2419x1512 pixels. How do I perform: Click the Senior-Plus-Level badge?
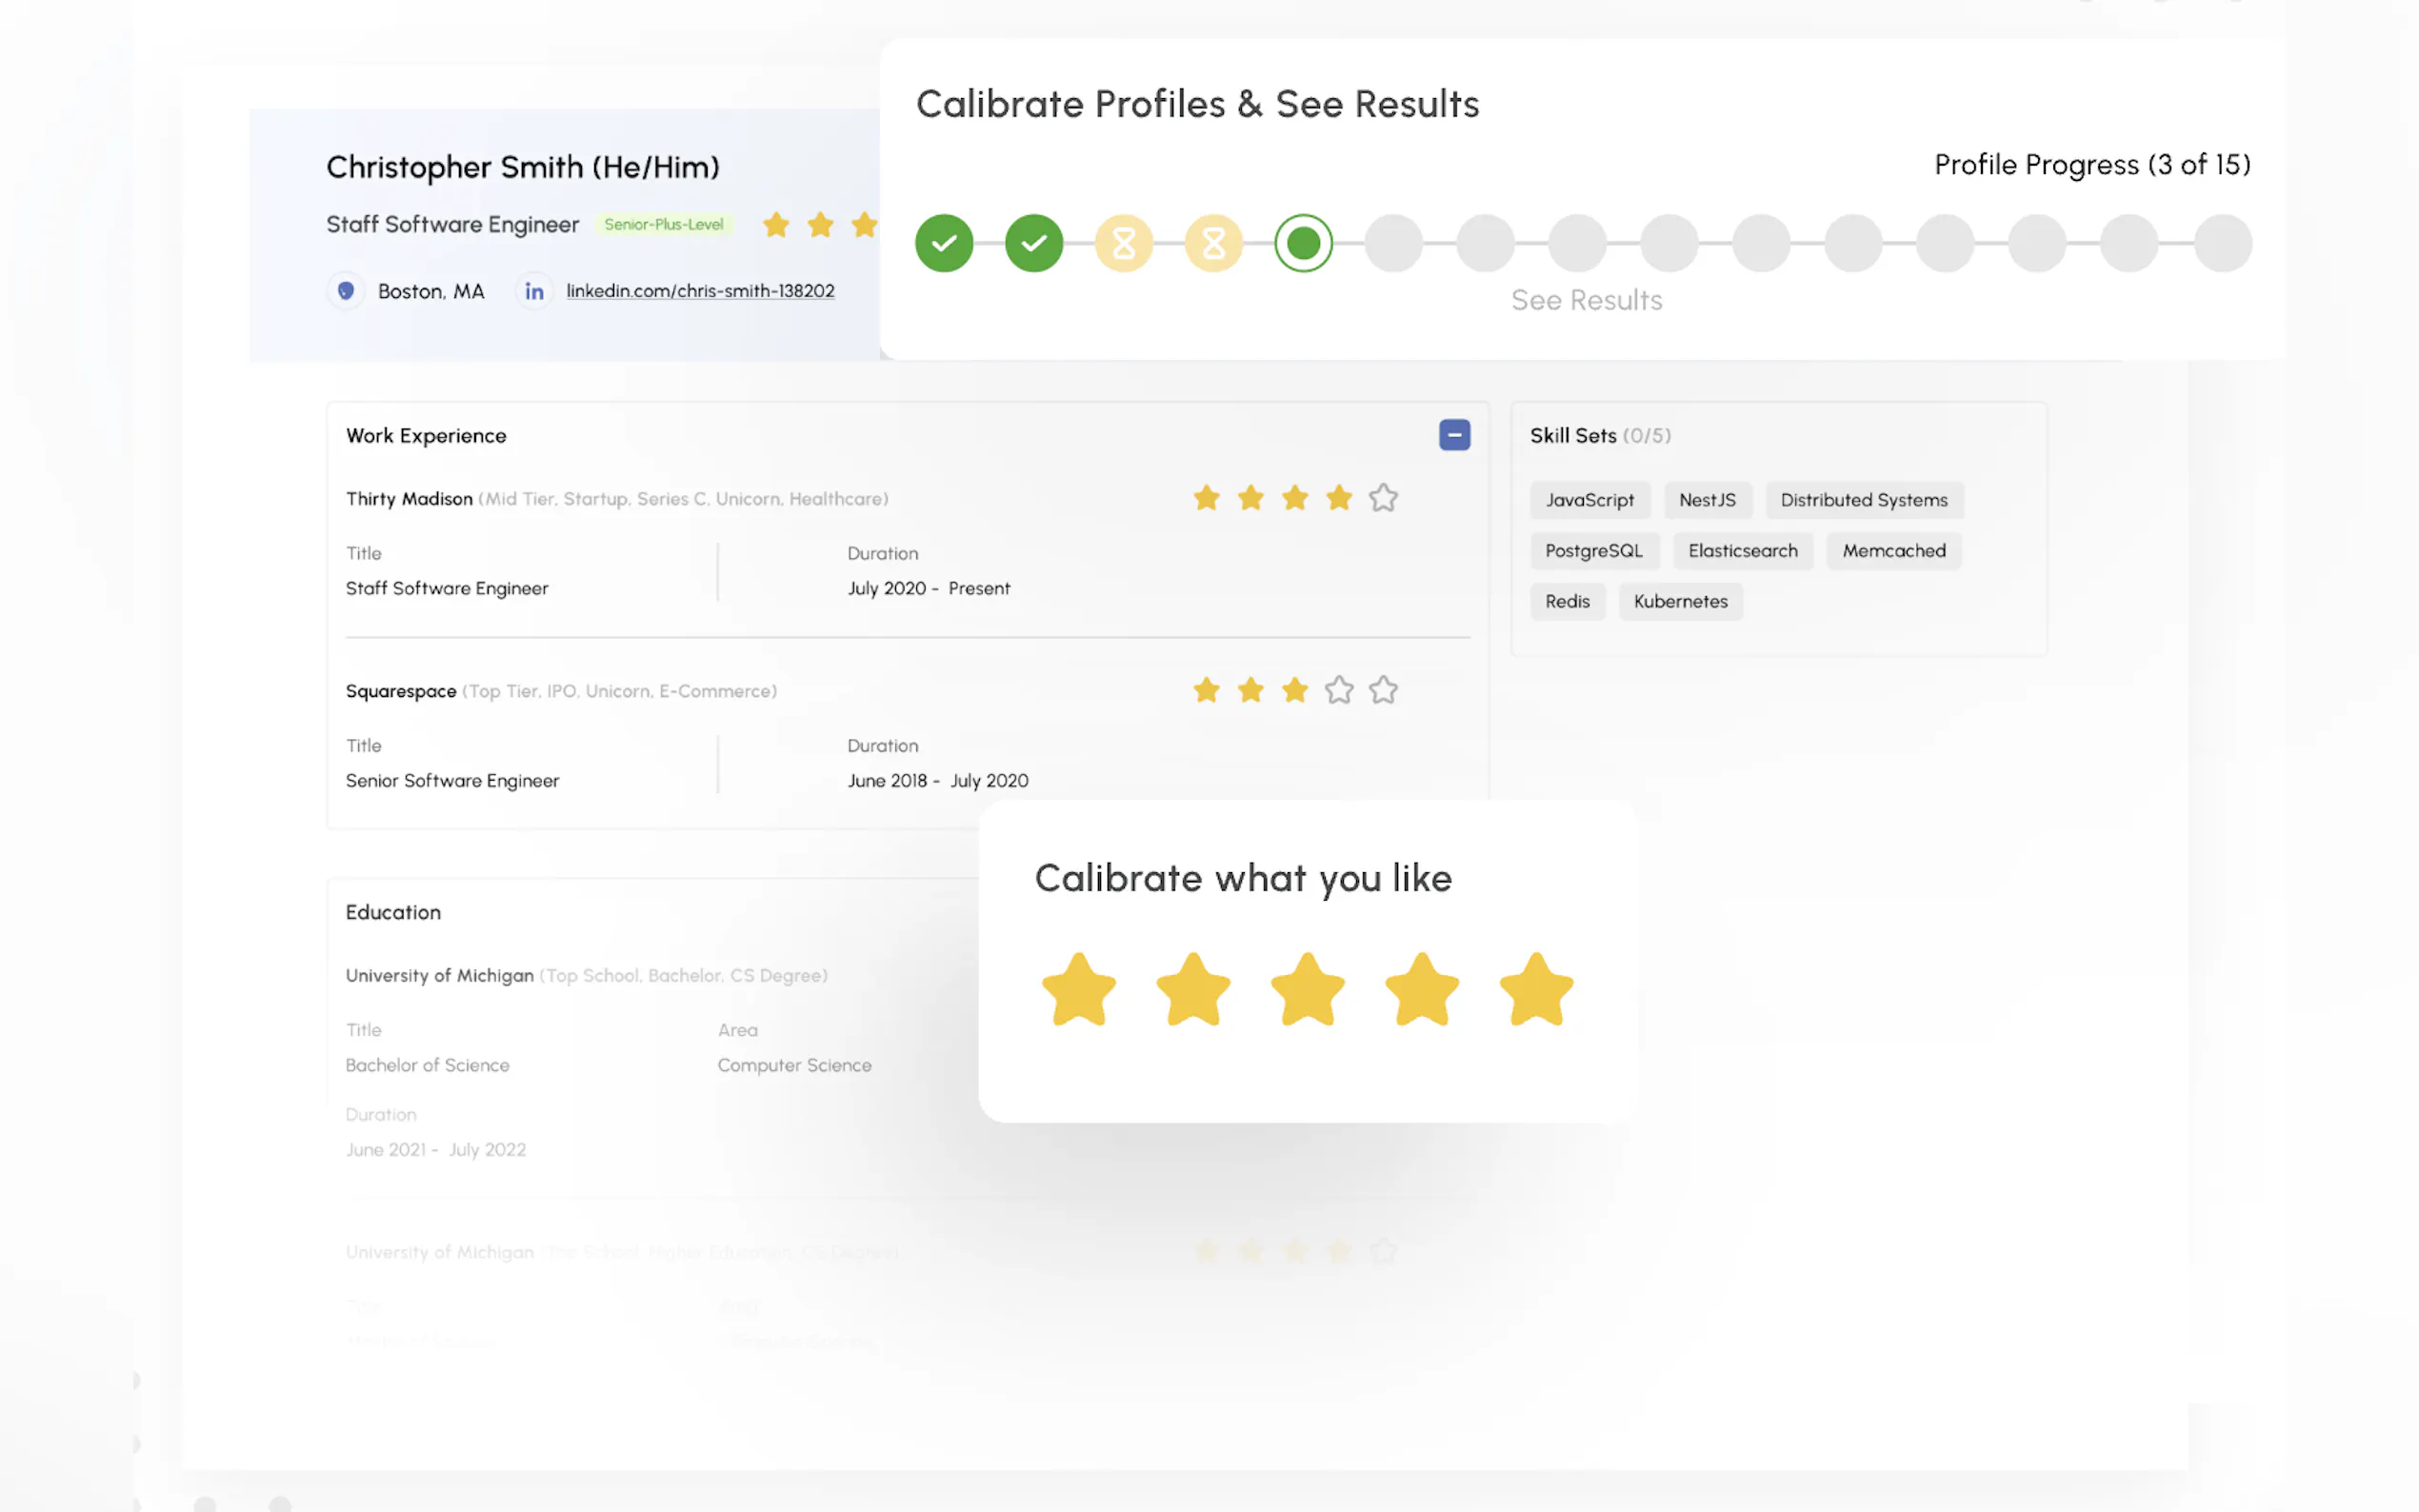pyautogui.click(x=663, y=225)
